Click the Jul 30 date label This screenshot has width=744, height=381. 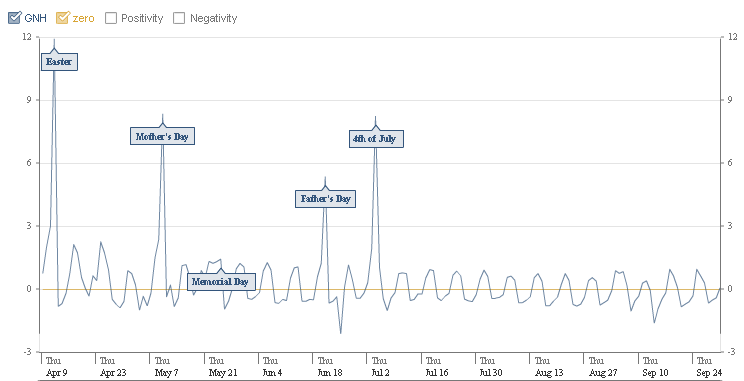point(491,373)
